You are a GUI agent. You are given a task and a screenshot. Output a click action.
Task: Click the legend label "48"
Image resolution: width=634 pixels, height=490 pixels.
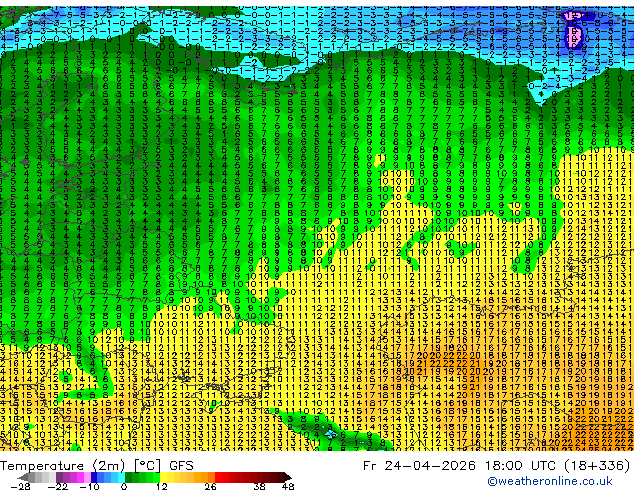coord(288,486)
